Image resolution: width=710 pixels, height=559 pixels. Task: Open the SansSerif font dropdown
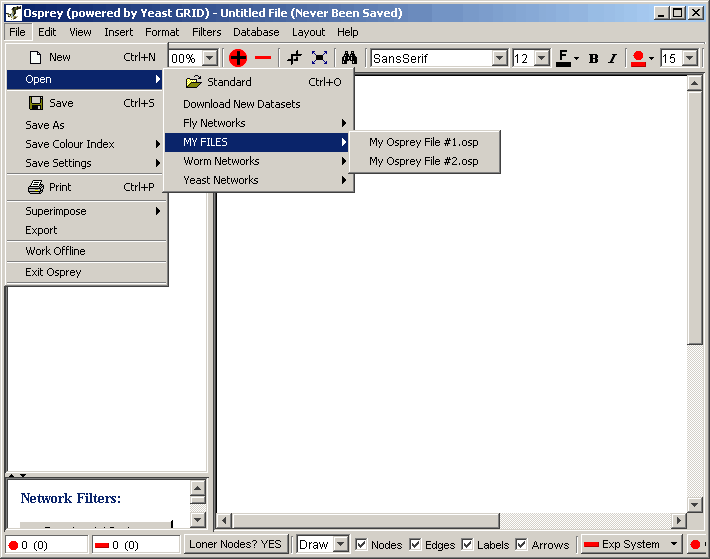500,58
